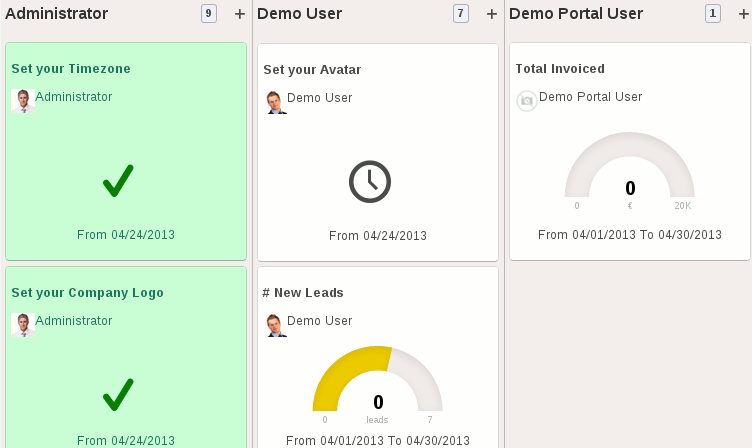Click the plus icon in Demo User column
The width and height of the screenshot is (752, 448).
point(491,14)
